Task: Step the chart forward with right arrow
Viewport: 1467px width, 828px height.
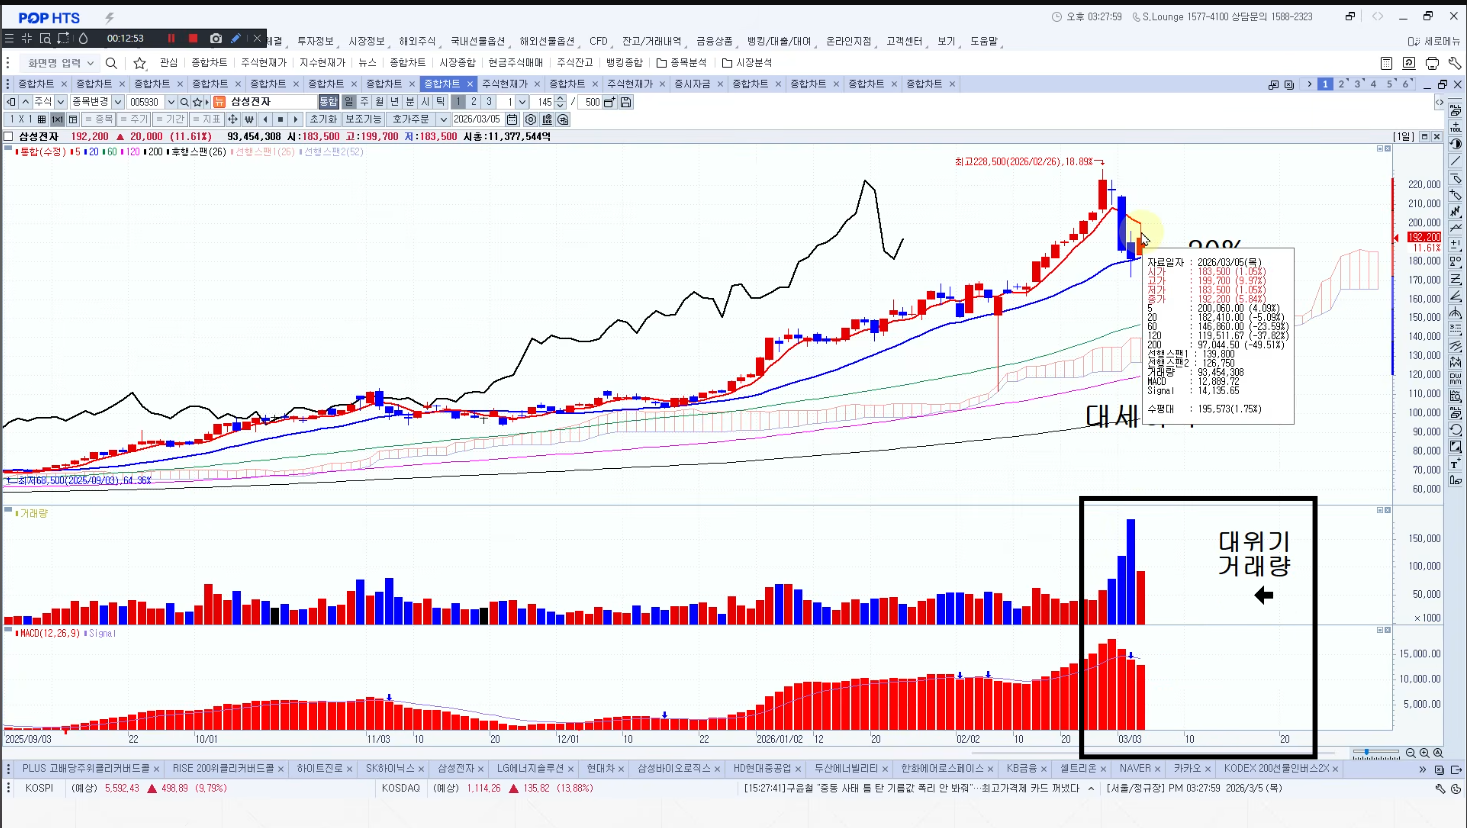Action: pyautogui.click(x=296, y=119)
